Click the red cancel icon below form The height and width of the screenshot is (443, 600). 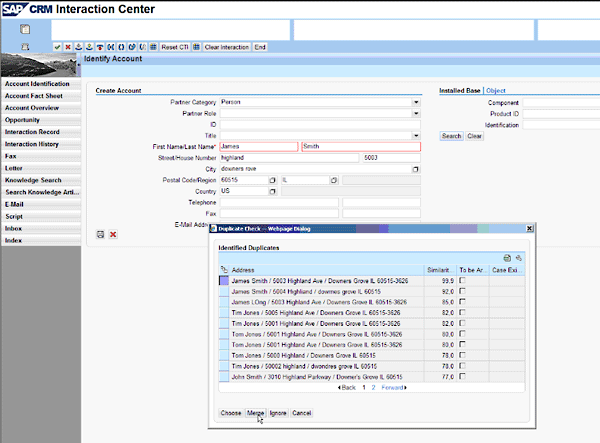pos(112,234)
